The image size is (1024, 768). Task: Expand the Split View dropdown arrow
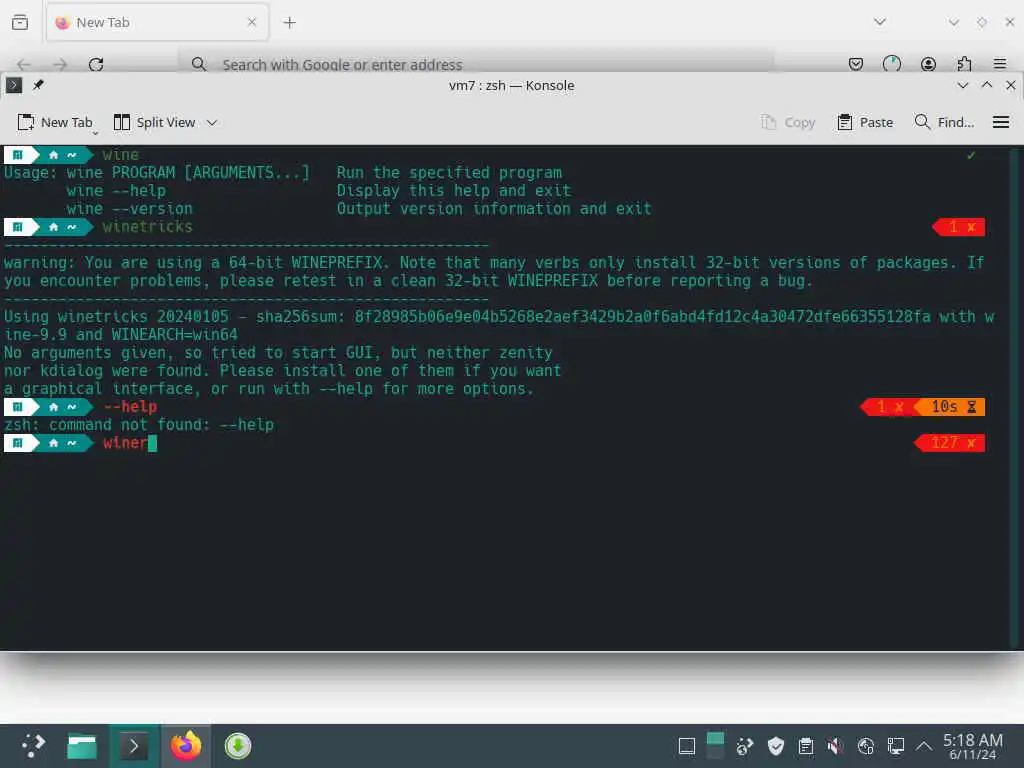tap(212, 122)
